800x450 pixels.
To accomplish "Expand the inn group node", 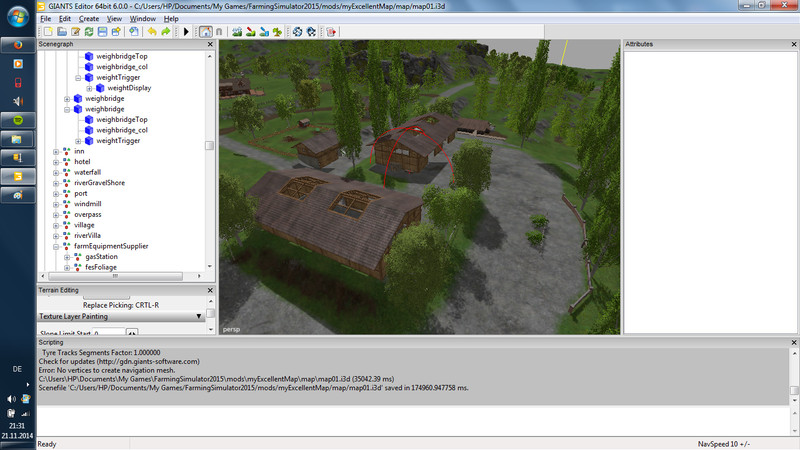I will pos(56,152).
